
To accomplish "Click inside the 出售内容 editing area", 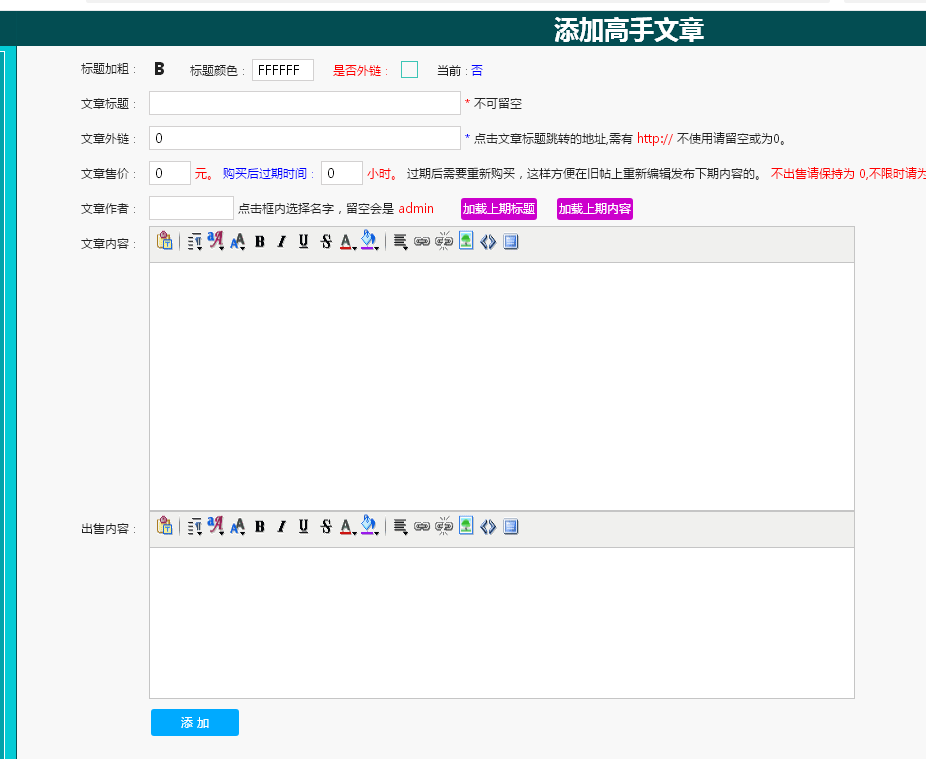I will point(502,623).
